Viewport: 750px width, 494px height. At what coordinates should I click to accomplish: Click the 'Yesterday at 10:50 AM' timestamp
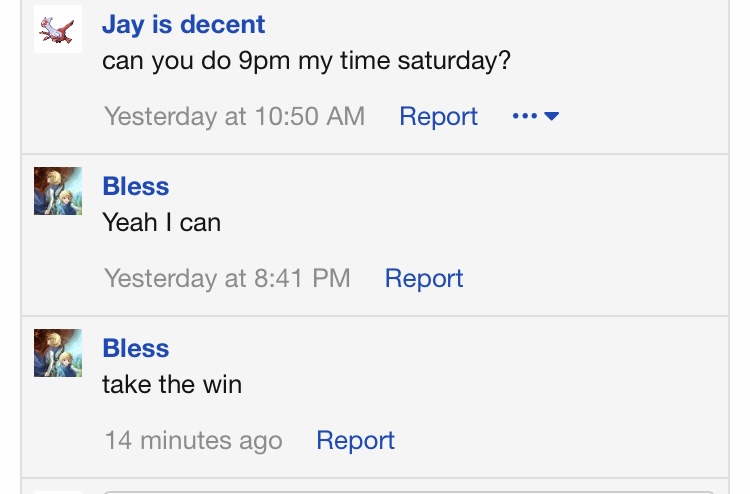pyautogui.click(x=235, y=116)
